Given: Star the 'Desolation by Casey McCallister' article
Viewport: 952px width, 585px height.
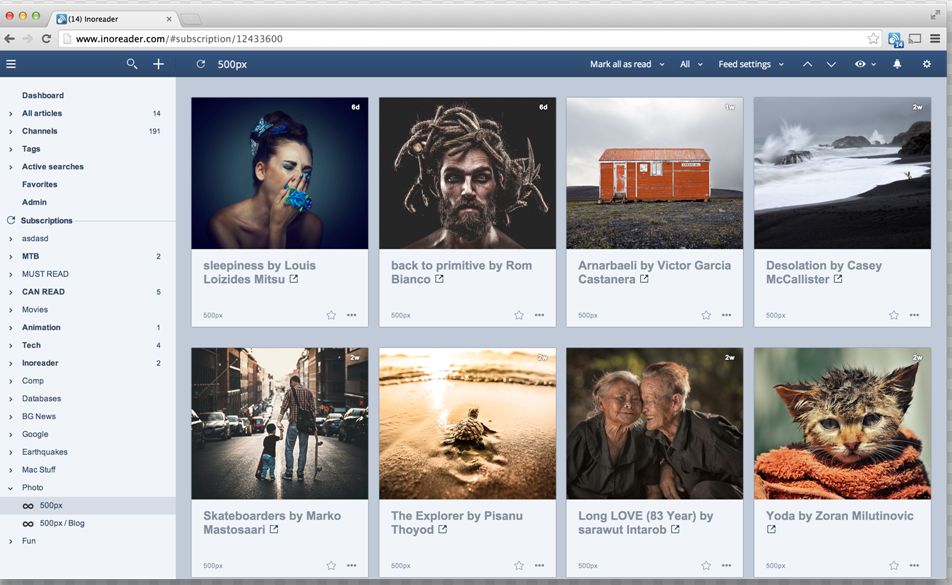Looking at the screenshot, I should (x=894, y=315).
